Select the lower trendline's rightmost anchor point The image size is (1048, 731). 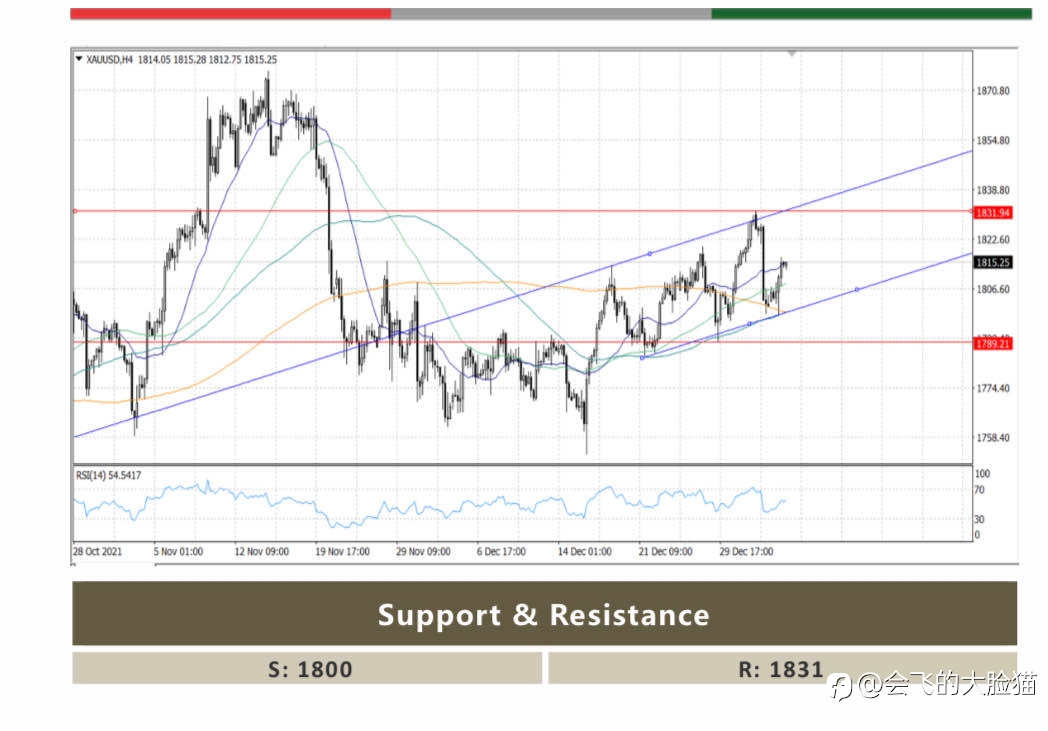[x=857, y=289]
